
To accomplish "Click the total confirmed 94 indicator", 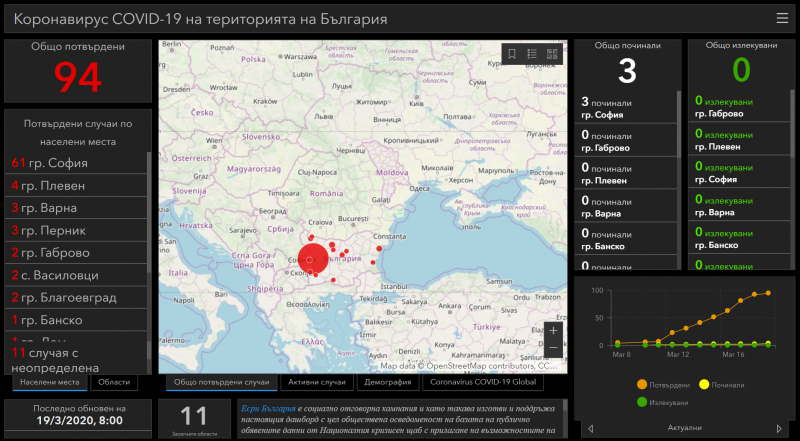I will (78, 77).
